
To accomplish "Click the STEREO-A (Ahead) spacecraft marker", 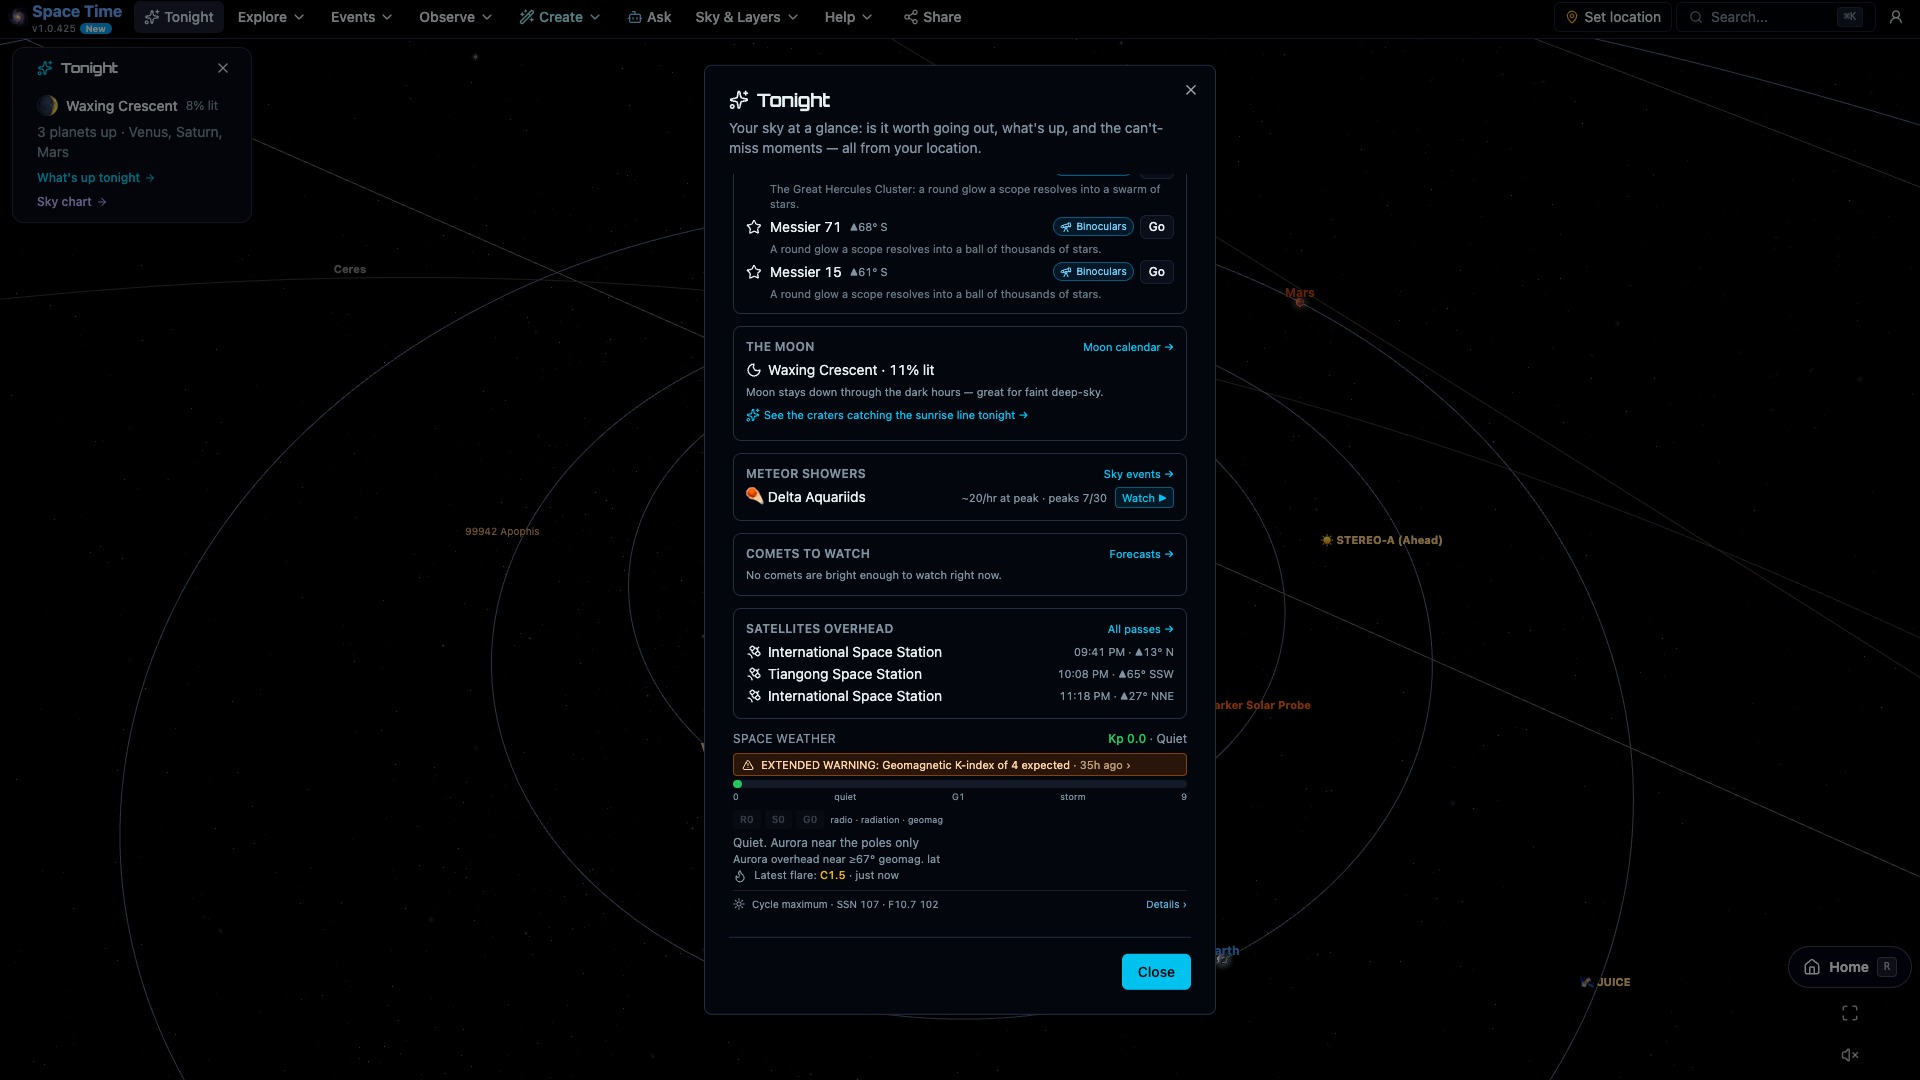I will click(1327, 540).
